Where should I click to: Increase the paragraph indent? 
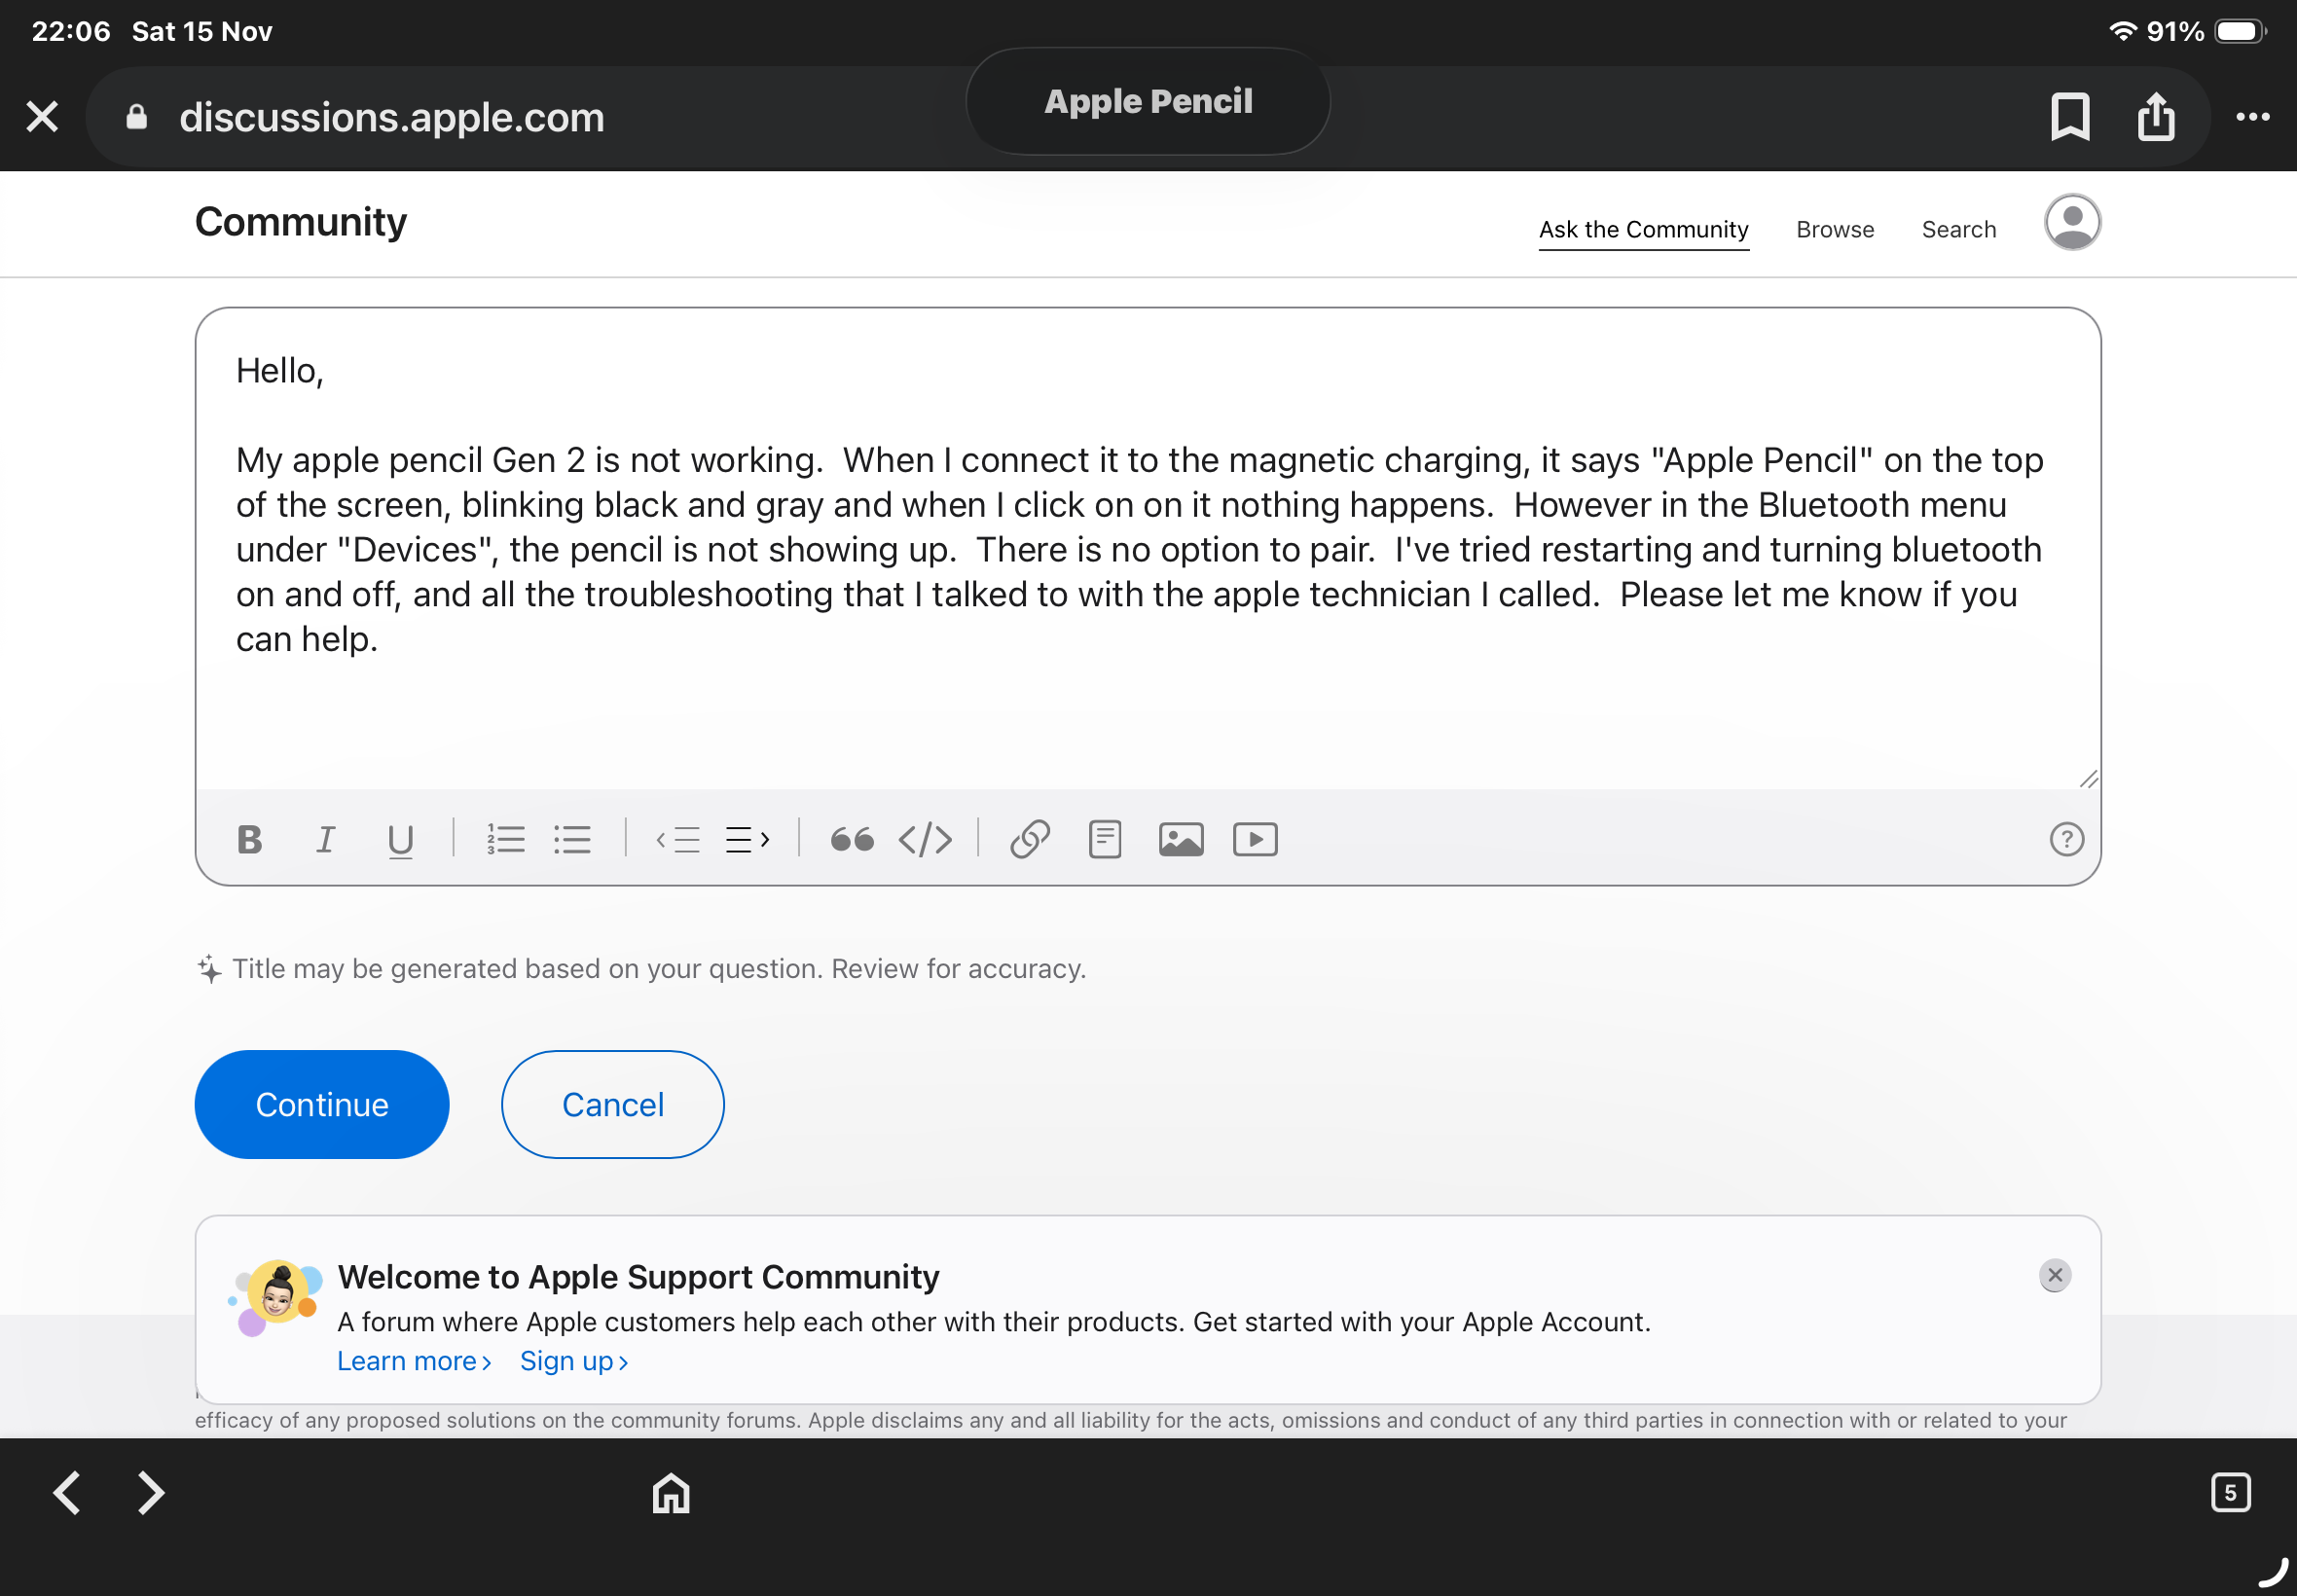[x=747, y=839]
